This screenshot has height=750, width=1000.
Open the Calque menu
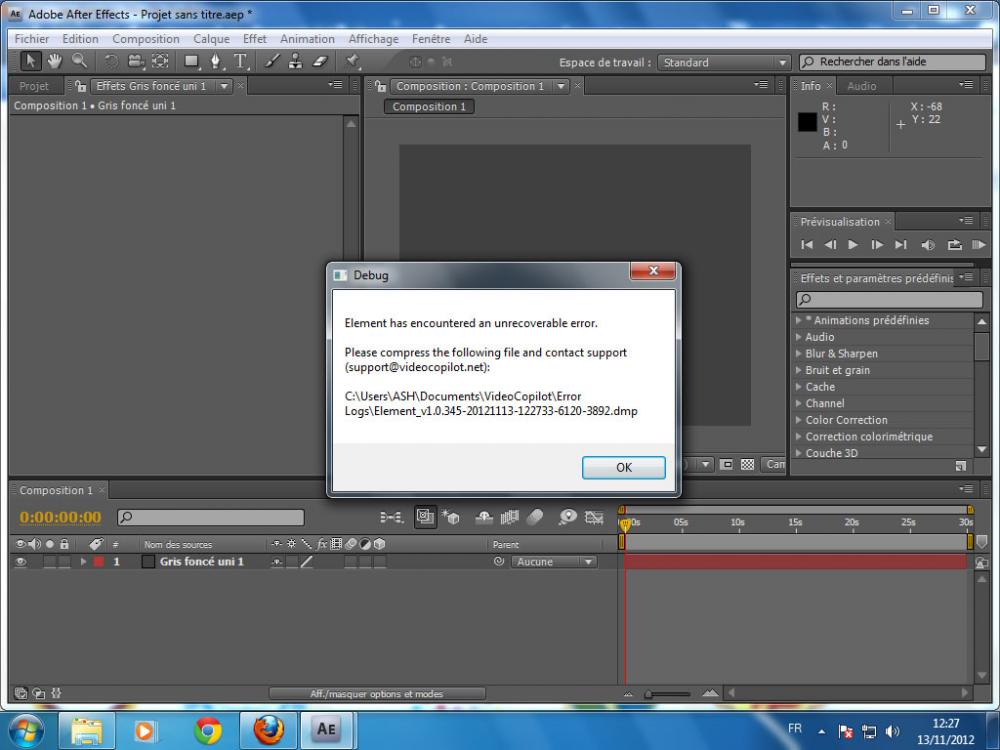pyautogui.click(x=211, y=39)
